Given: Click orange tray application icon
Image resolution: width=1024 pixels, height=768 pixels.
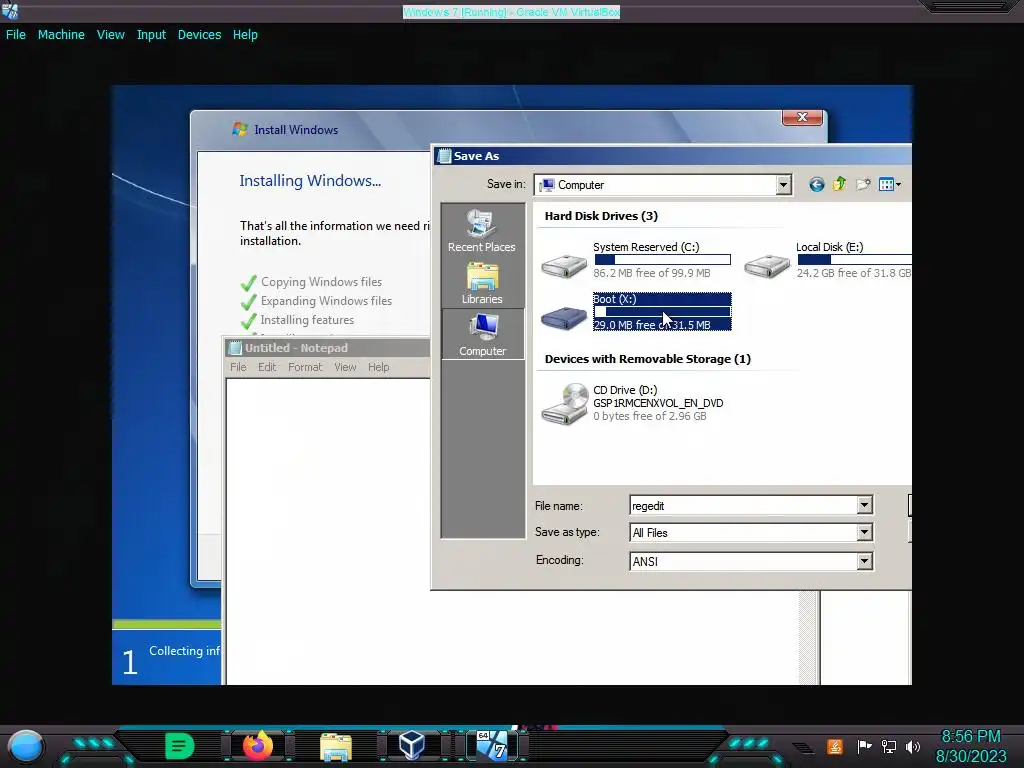Looking at the screenshot, I should pos(835,746).
